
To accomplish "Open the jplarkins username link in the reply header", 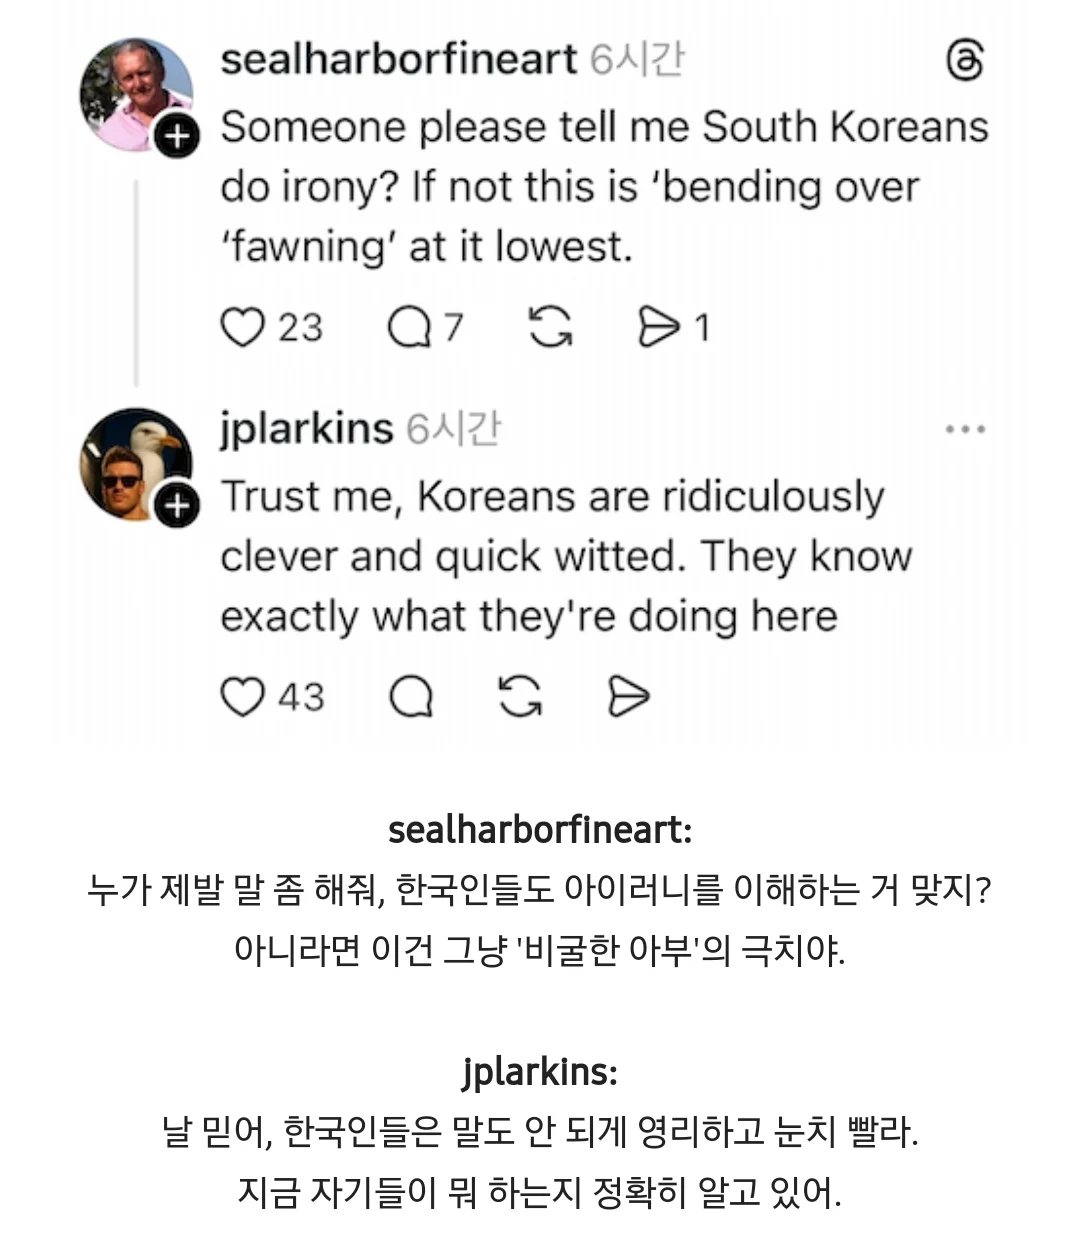I will tap(306, 429).
